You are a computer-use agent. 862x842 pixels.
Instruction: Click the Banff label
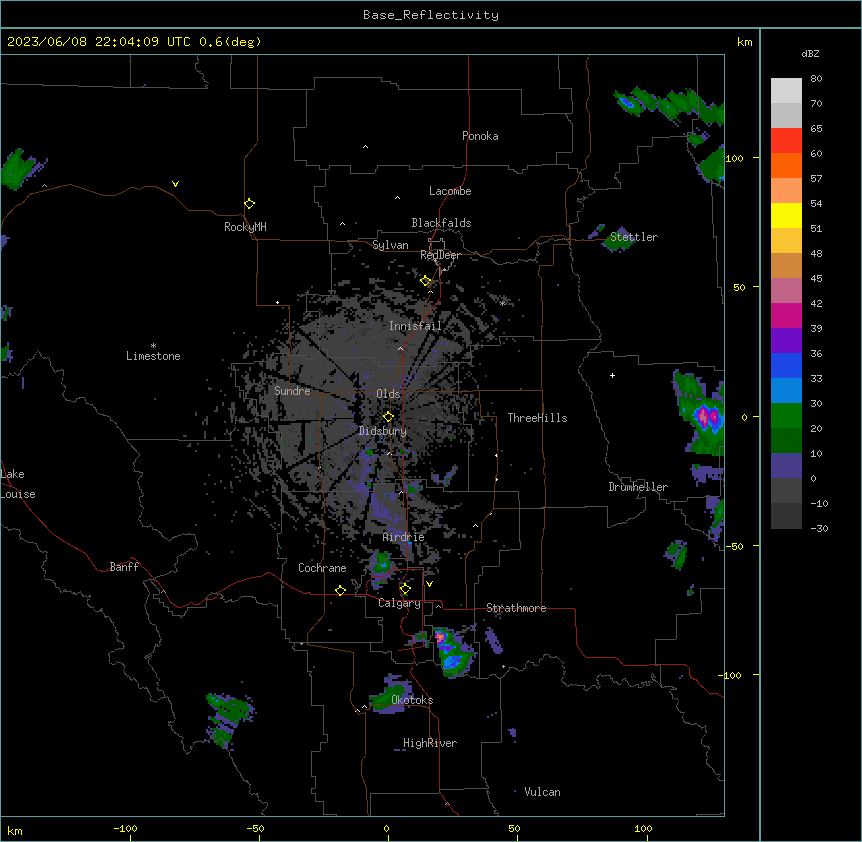(x=124, y=567)
